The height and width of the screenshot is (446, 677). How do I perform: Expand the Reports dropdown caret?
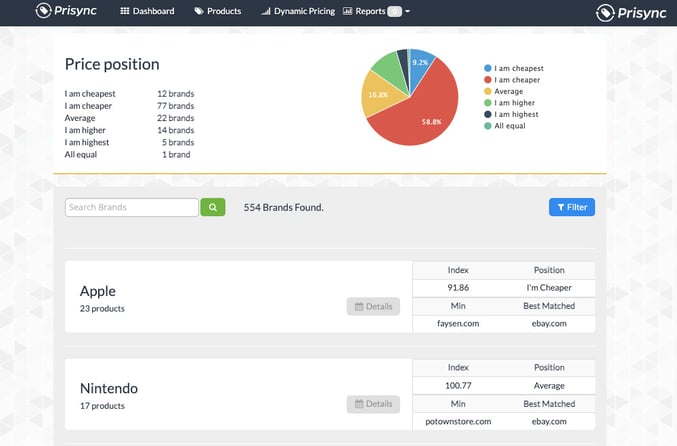[x=408, y=11]
